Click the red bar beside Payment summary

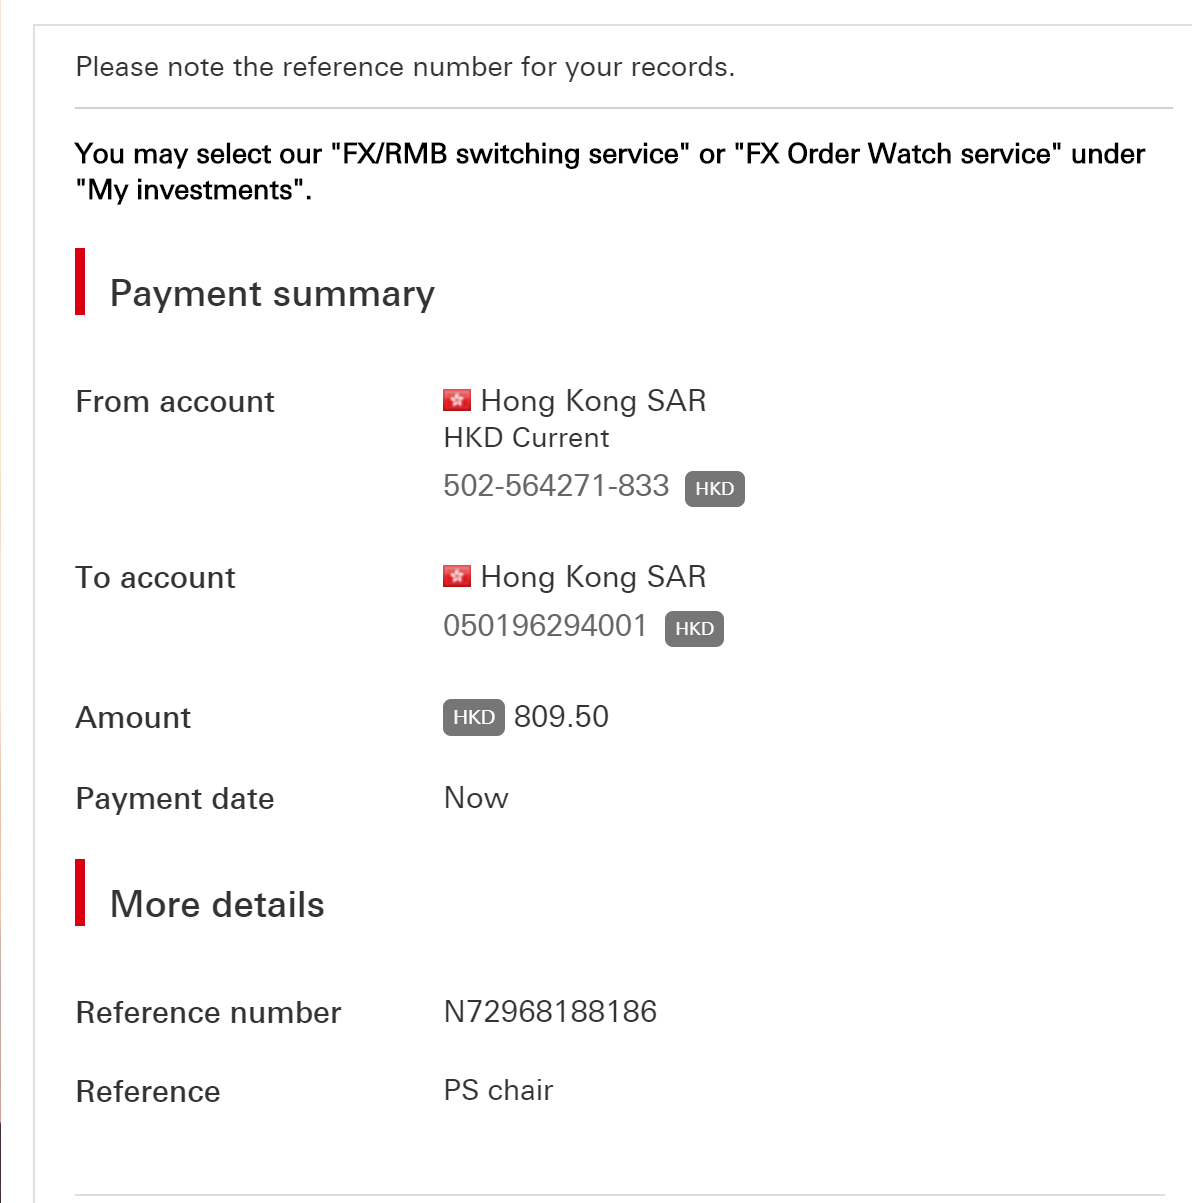[x=80, y=282]
